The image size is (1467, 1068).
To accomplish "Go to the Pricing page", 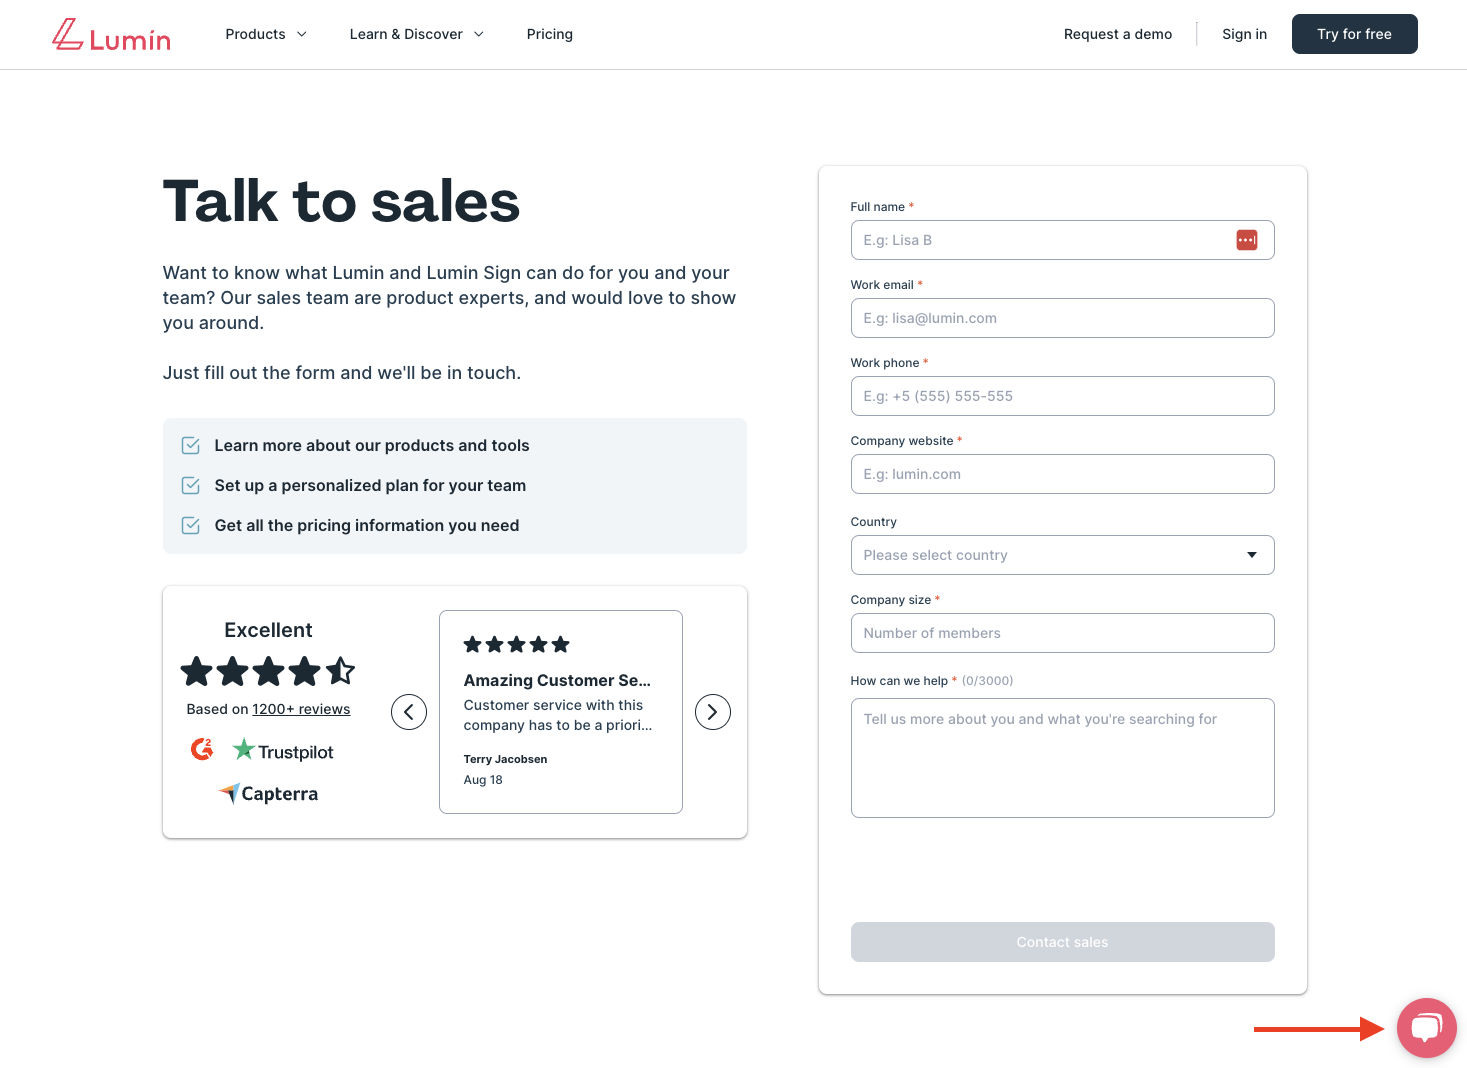I will point(550,34).
